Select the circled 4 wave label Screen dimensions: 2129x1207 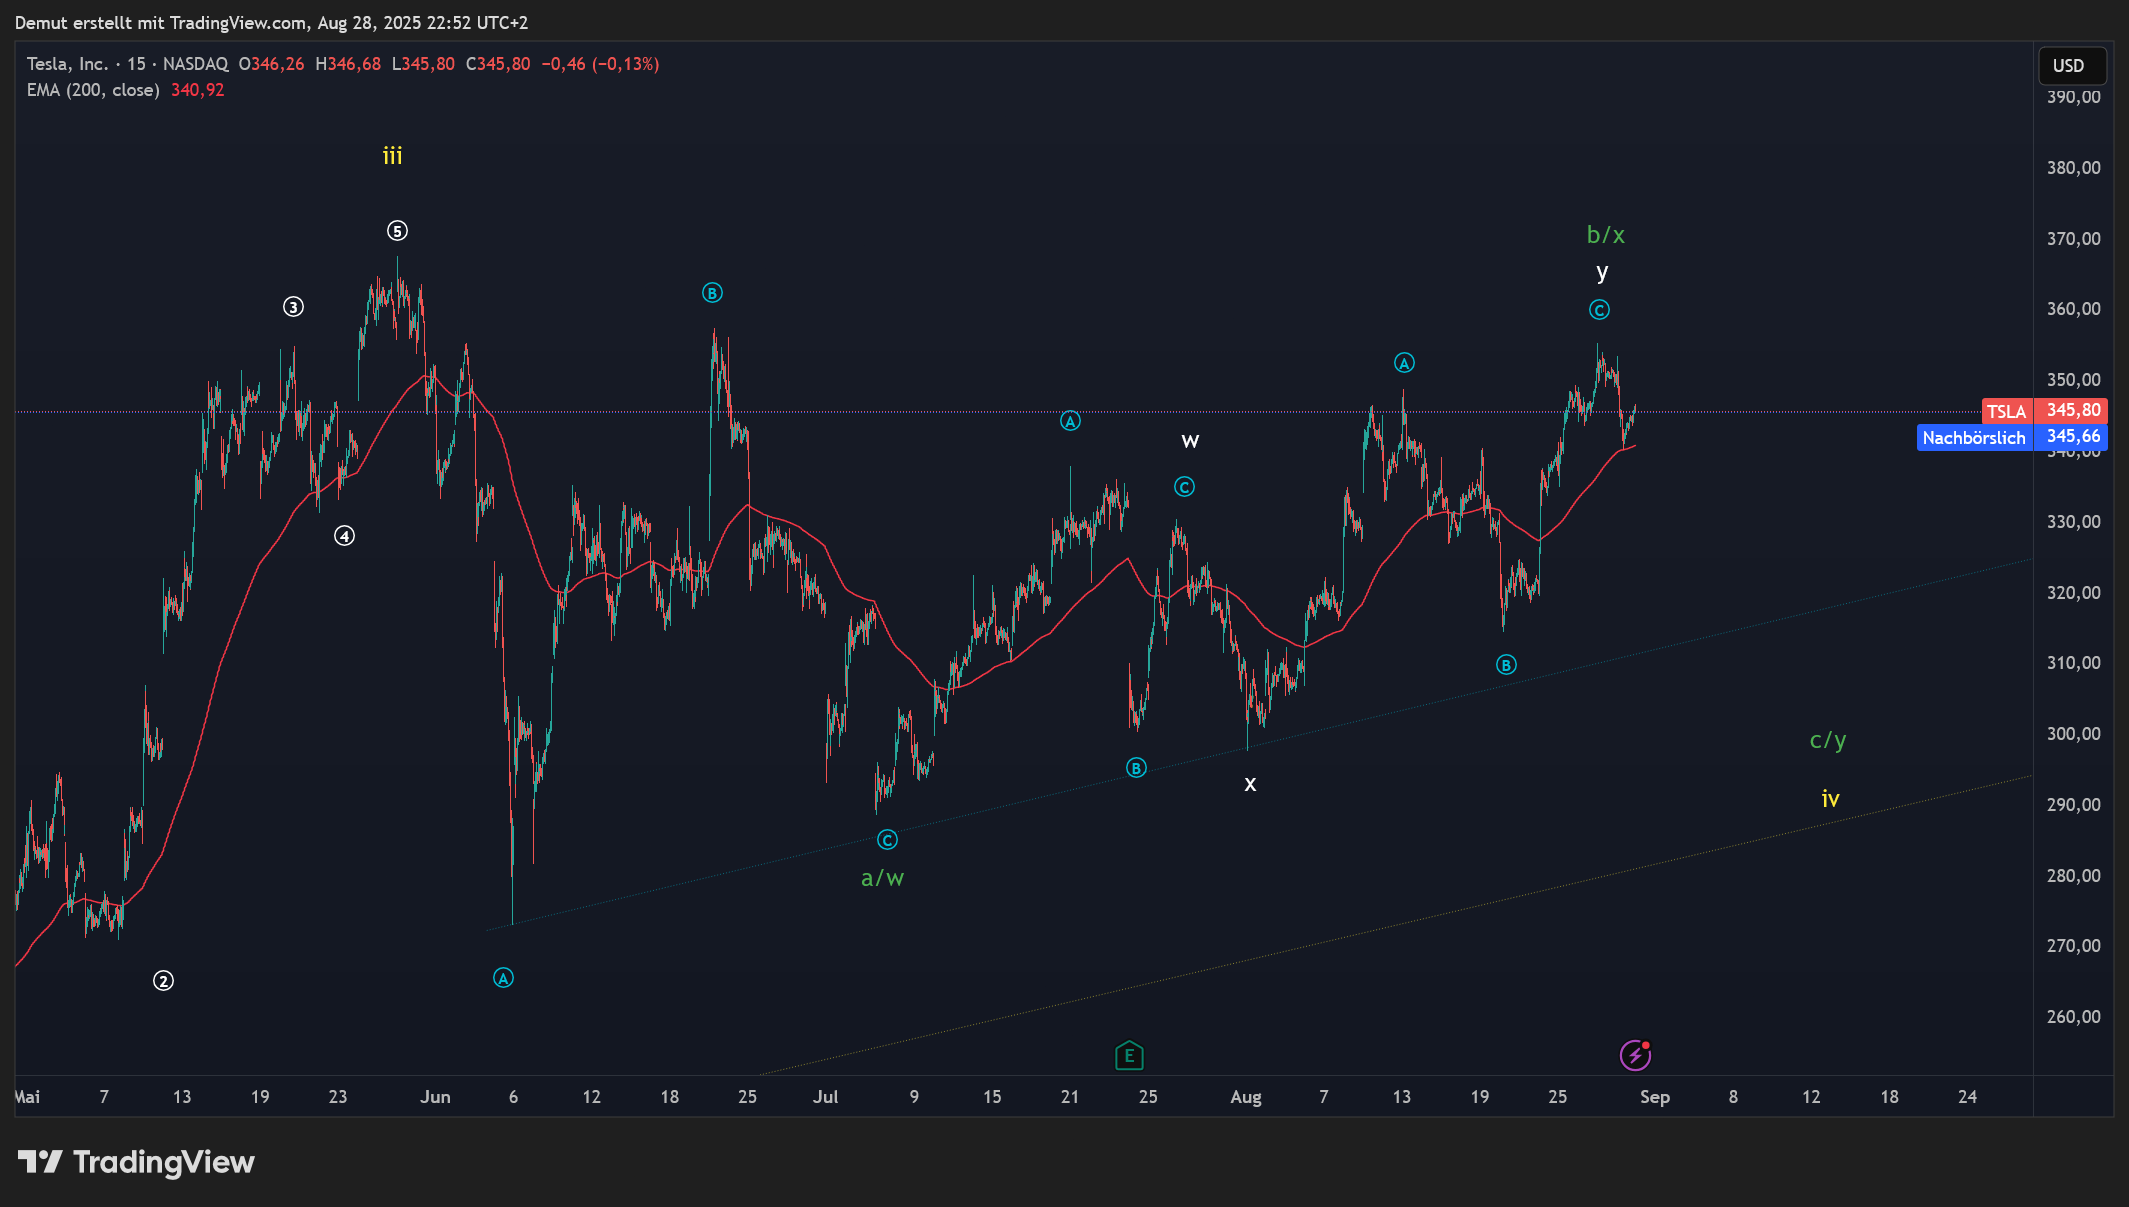point(344,536)
